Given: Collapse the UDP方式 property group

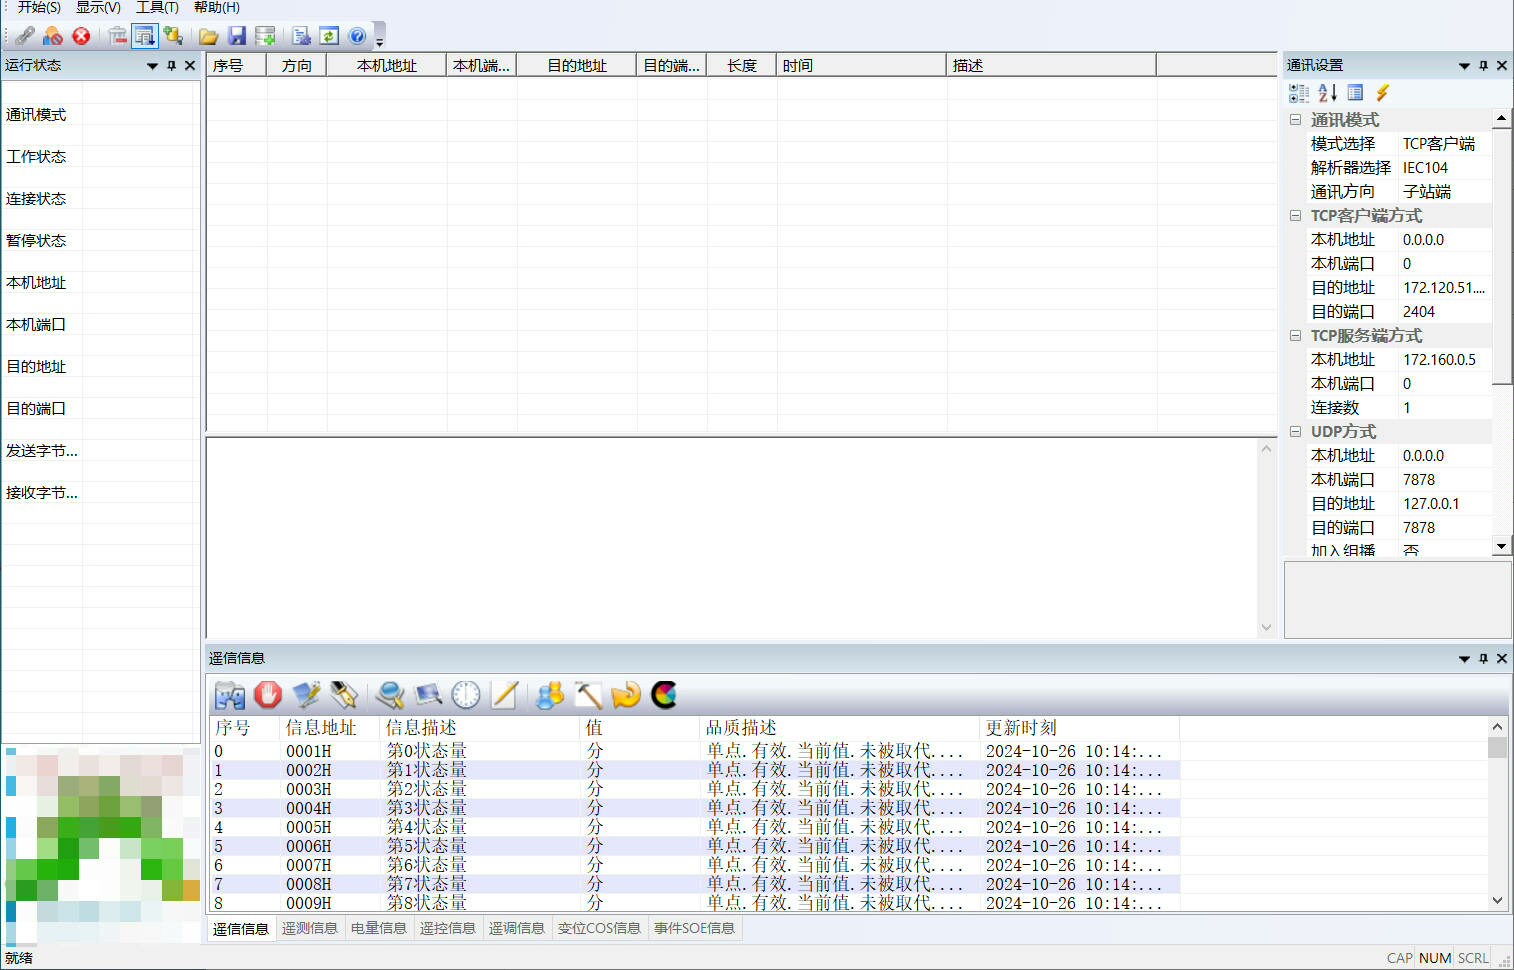Looking at the screenshot, I should tap(1295, 432).
